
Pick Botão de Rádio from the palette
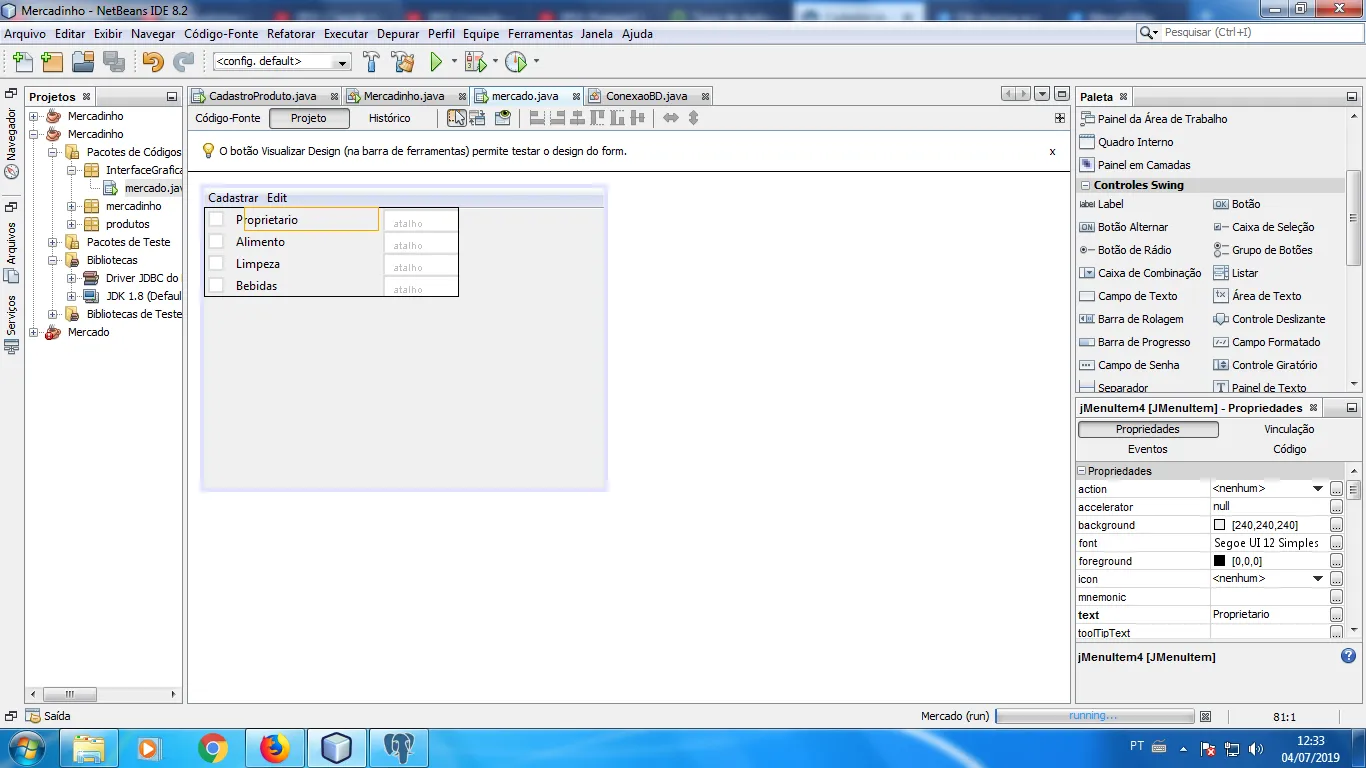point(1126,250)
